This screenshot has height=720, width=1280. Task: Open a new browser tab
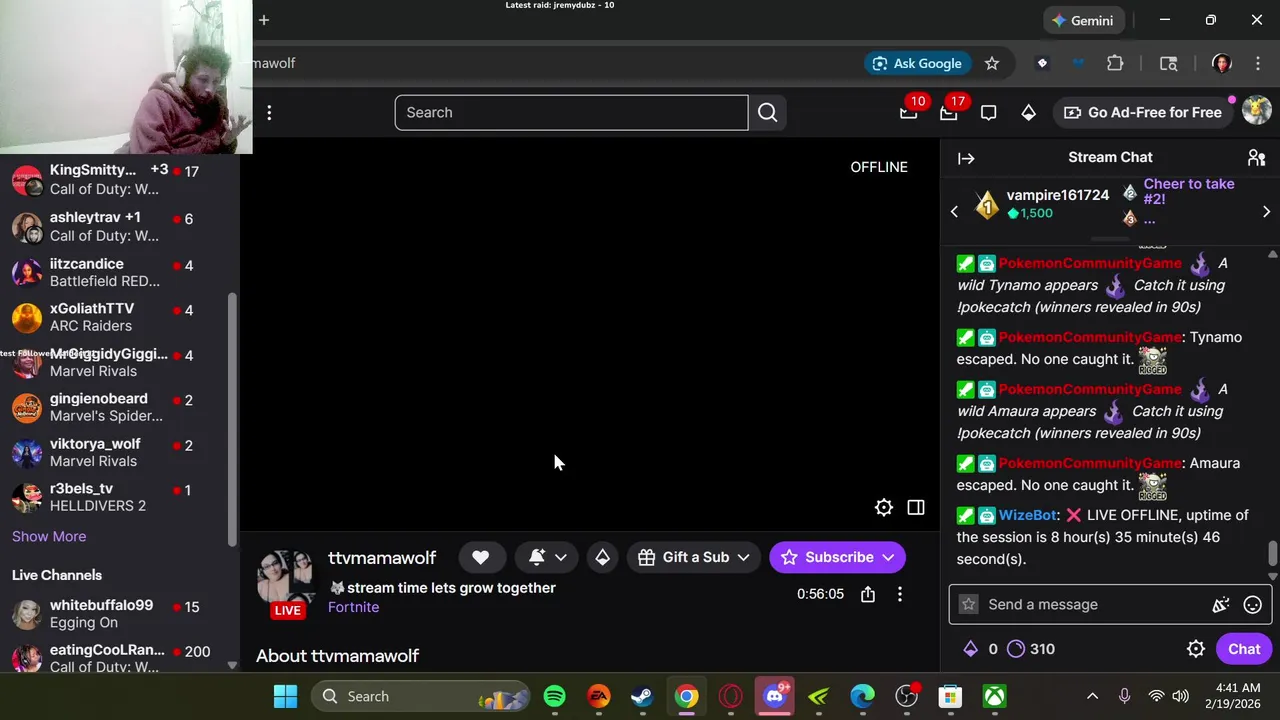tap(264, 20)
